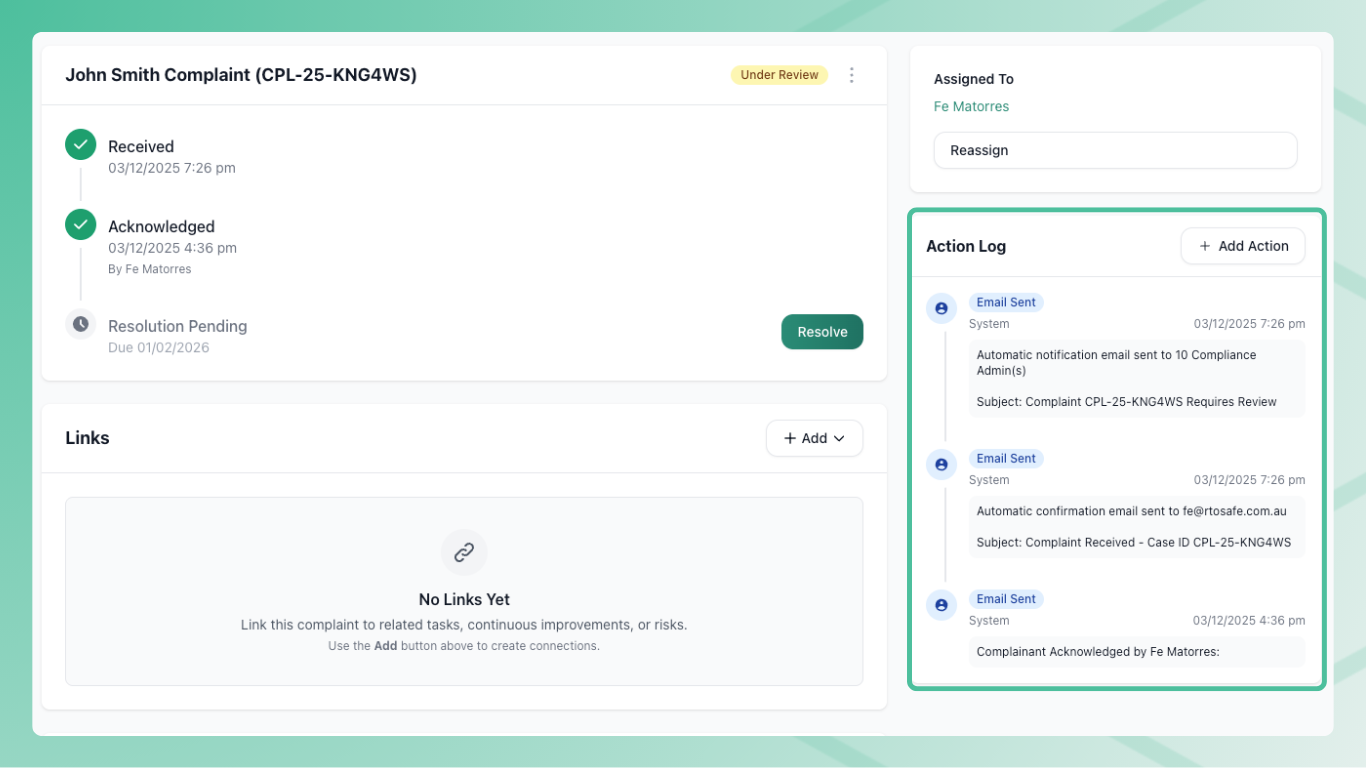Click the Email Sent tag on the confirmation entry
Screen dimensions: 1366x768
point(1006,458)
